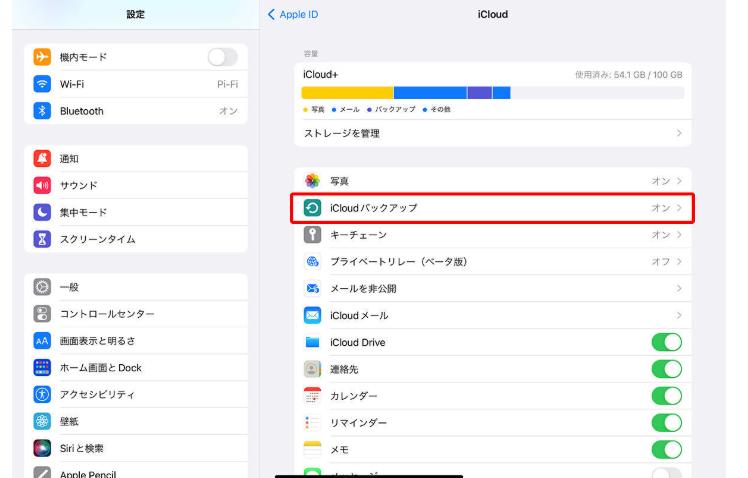Viewport: 748px width, 478px height.
Task: Tap the Wi-Fi network value Pi-Fi
Action: click(x=228, y=84)
